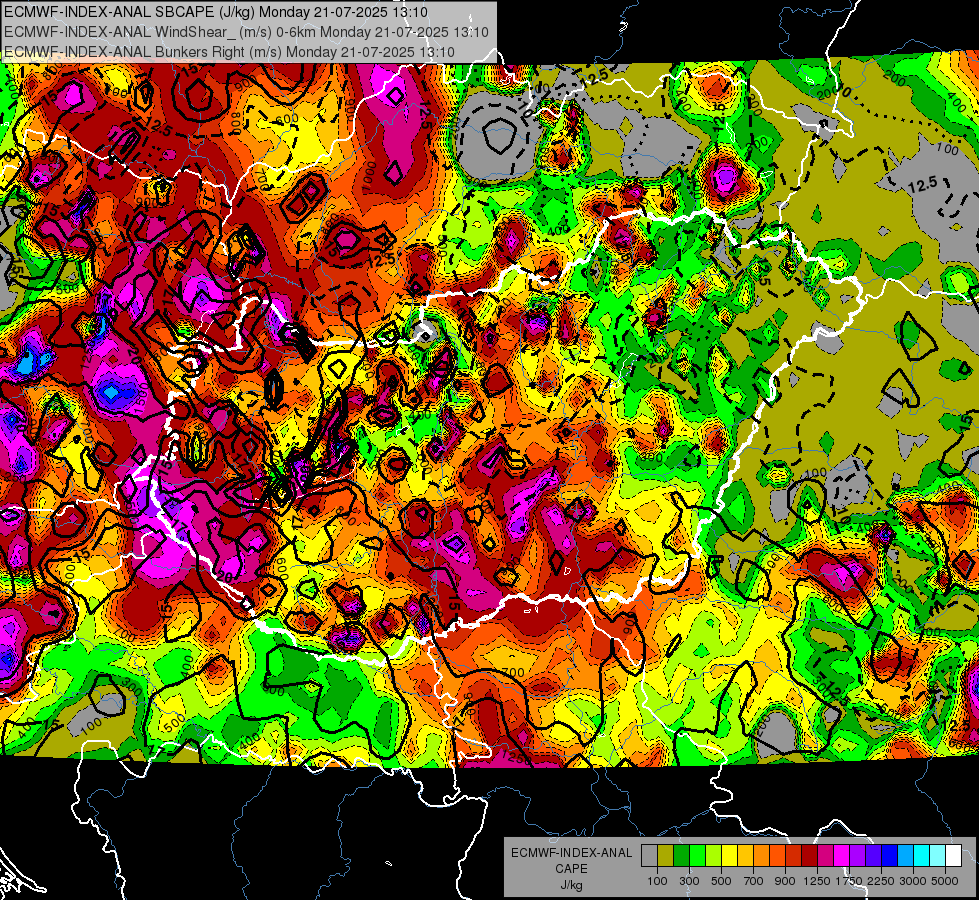Click the legend value 3000
The height and width of the screenshot is (900, 979).
(x=912, y=881)
